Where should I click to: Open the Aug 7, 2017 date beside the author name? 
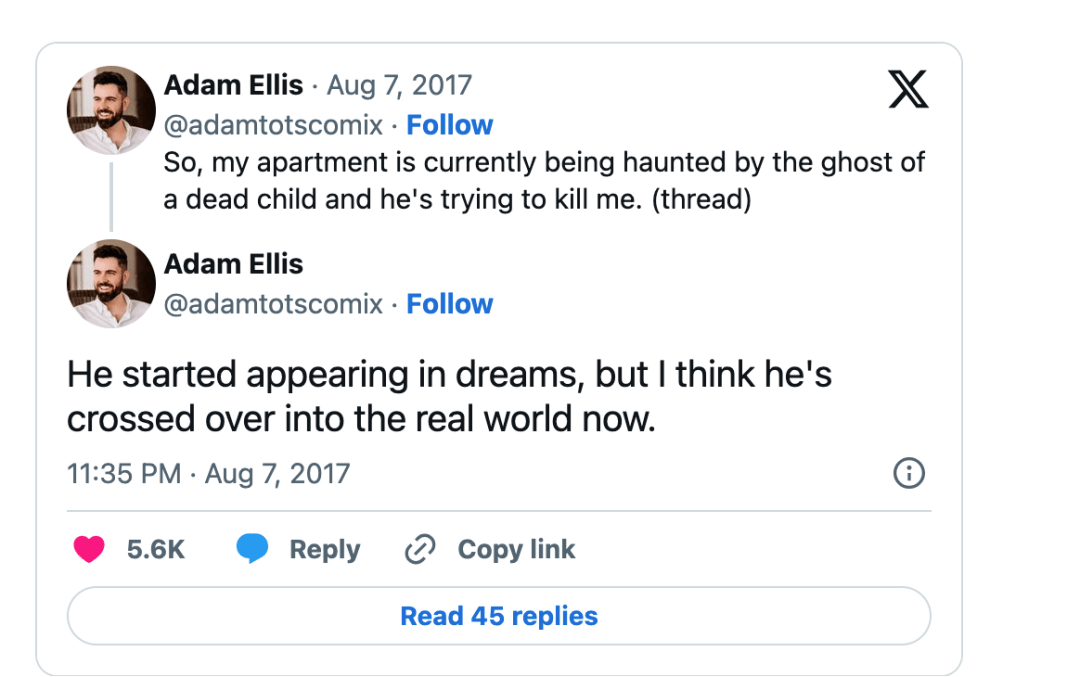399,85
